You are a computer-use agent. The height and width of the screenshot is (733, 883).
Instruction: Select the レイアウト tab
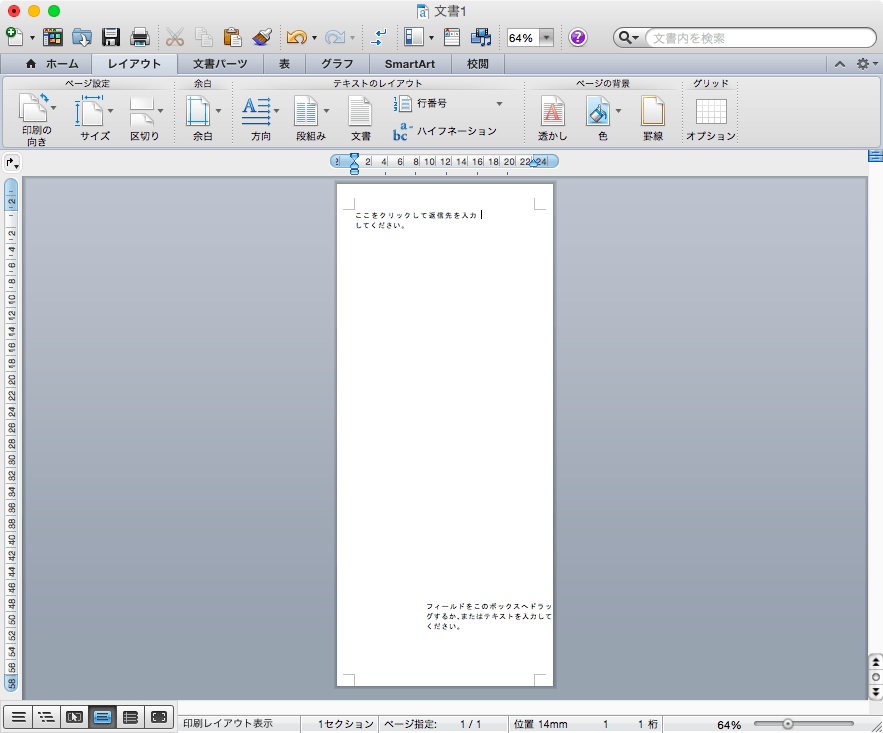coord(135,64)
